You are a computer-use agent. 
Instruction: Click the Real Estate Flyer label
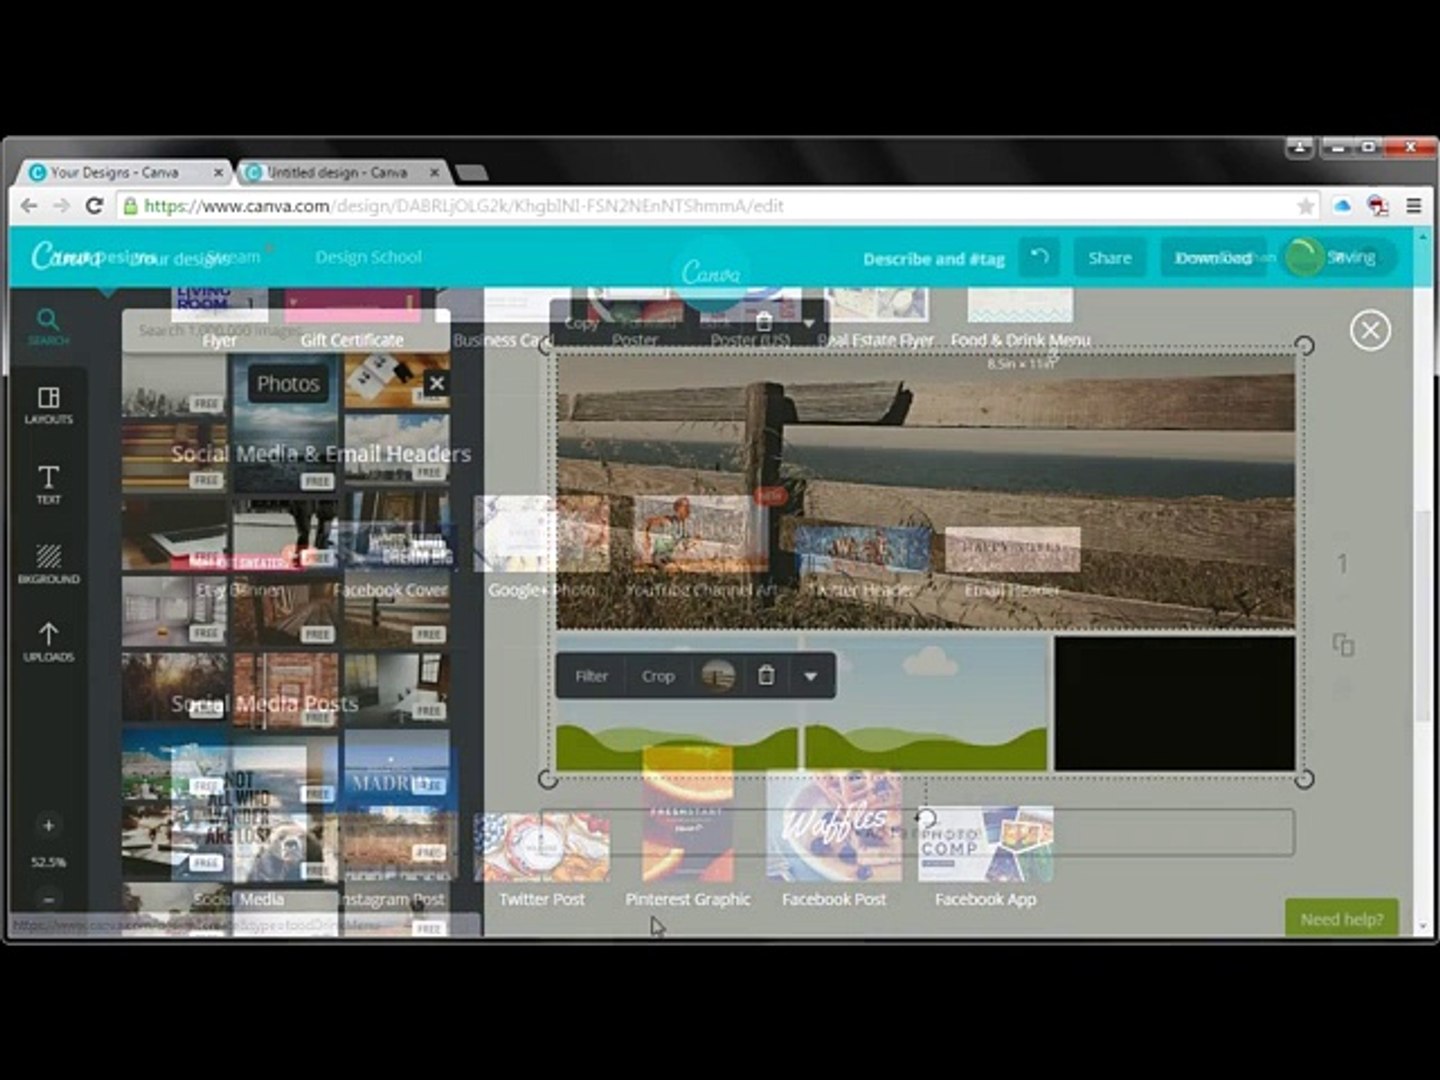coord(875,340)
